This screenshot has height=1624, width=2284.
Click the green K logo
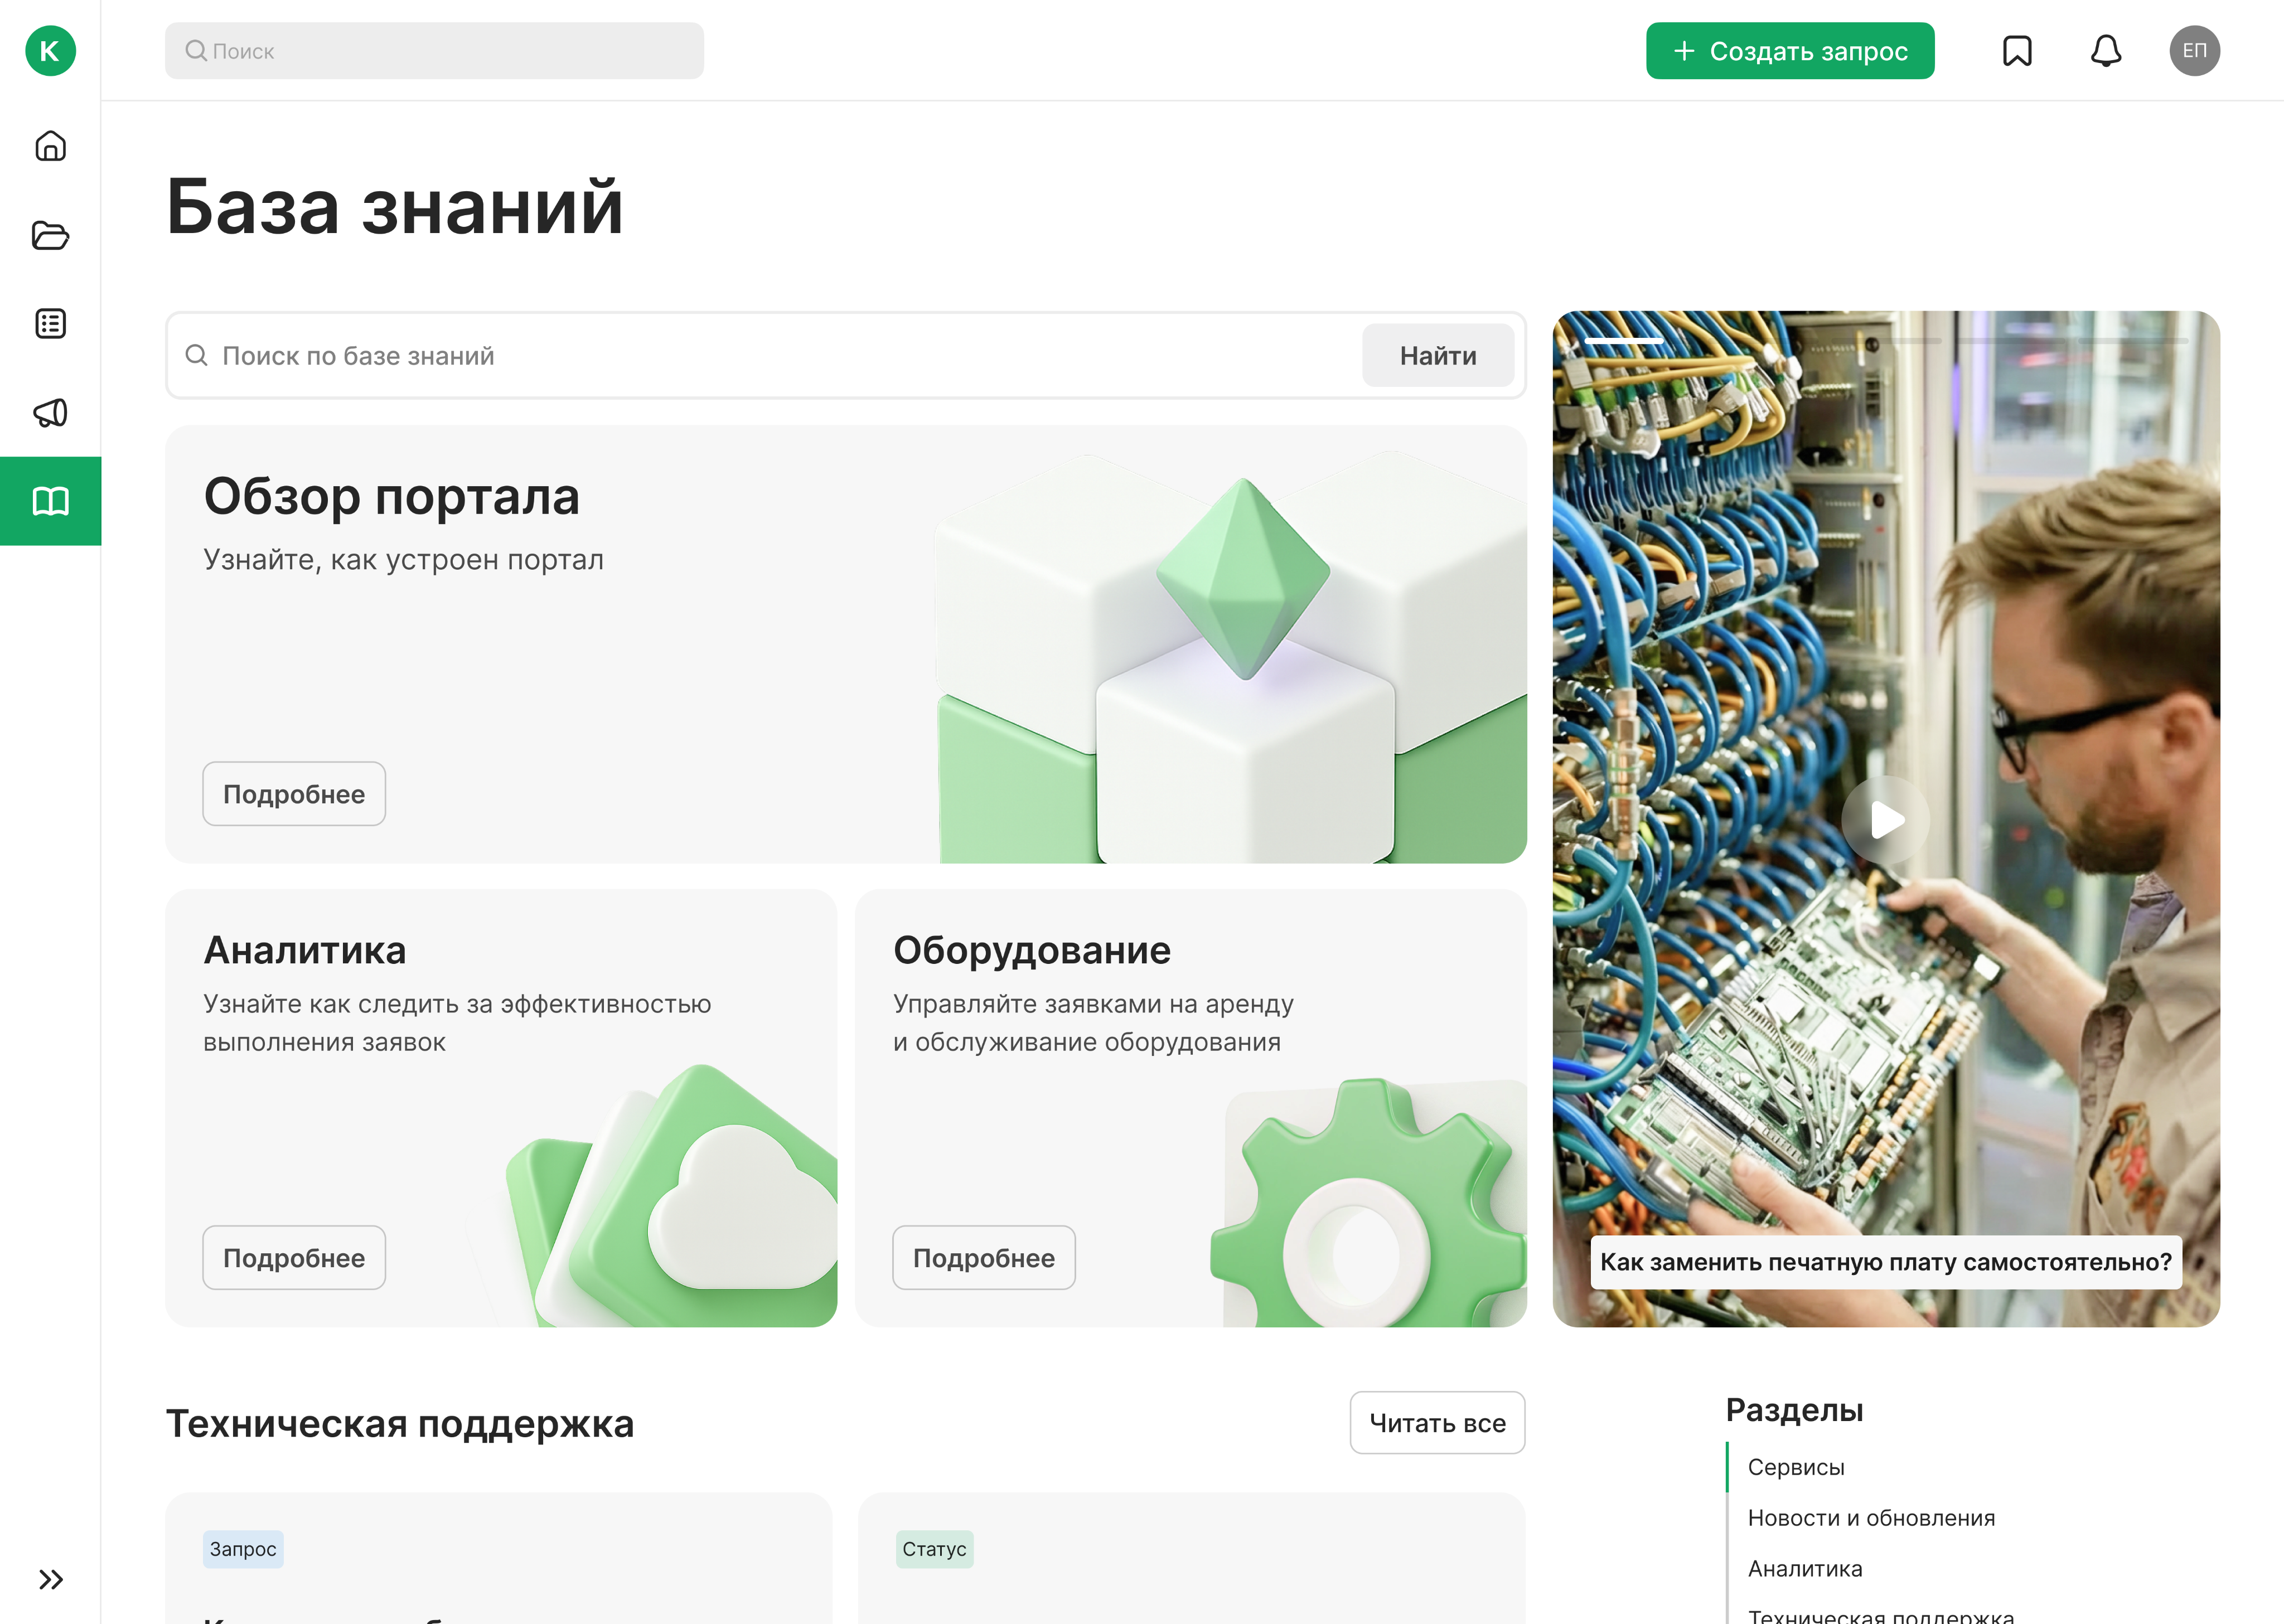coord(50,51)
